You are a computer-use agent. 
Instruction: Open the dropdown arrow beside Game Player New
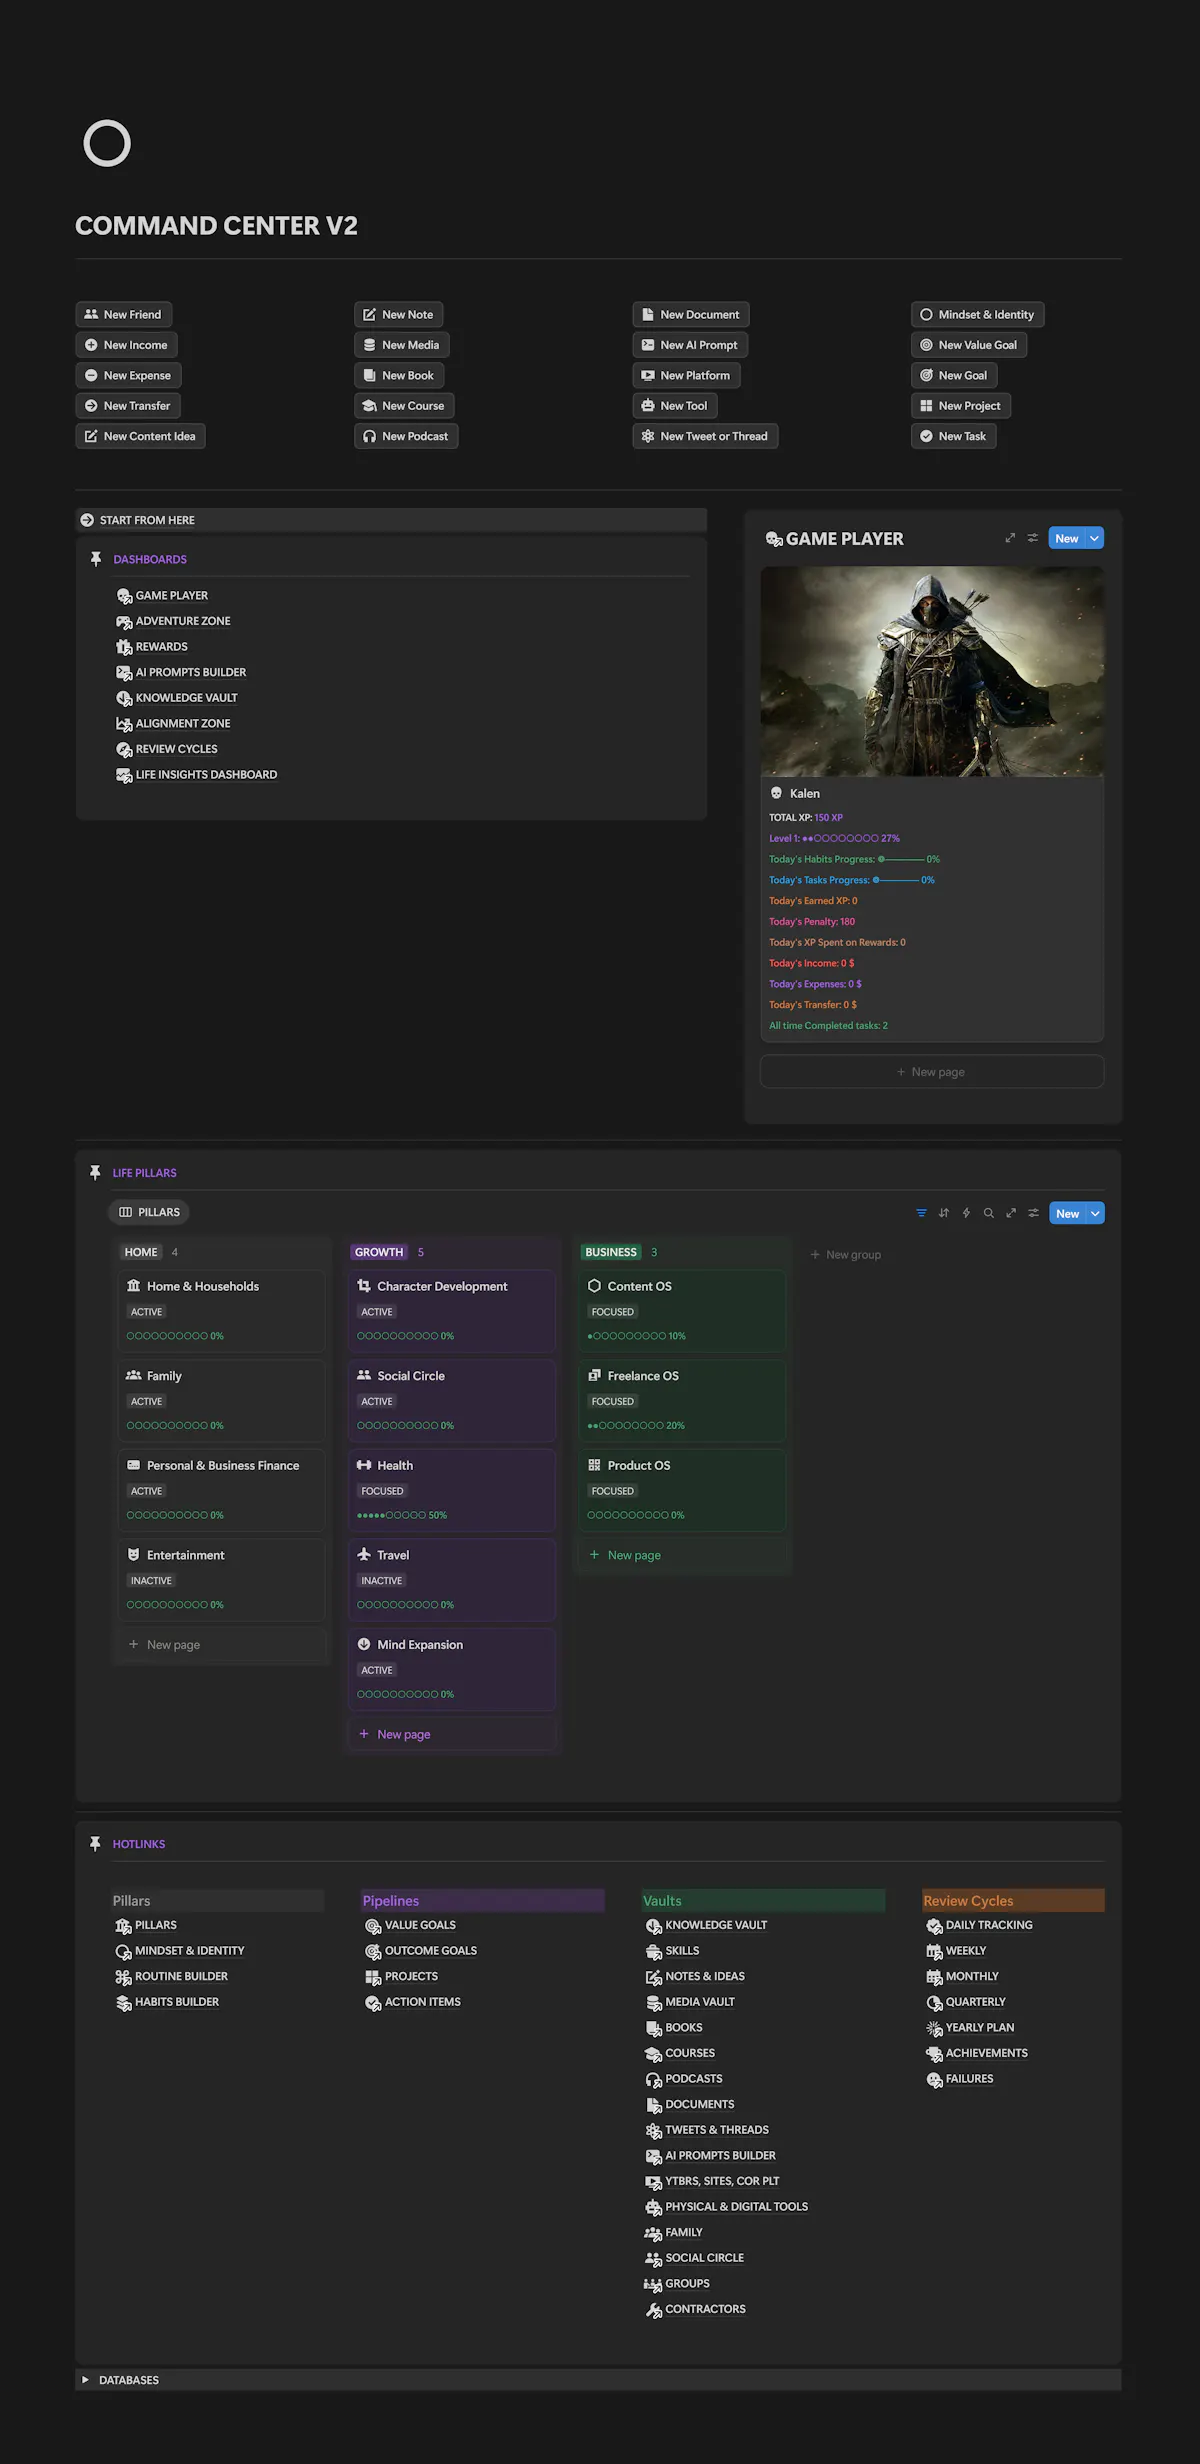1095,538
